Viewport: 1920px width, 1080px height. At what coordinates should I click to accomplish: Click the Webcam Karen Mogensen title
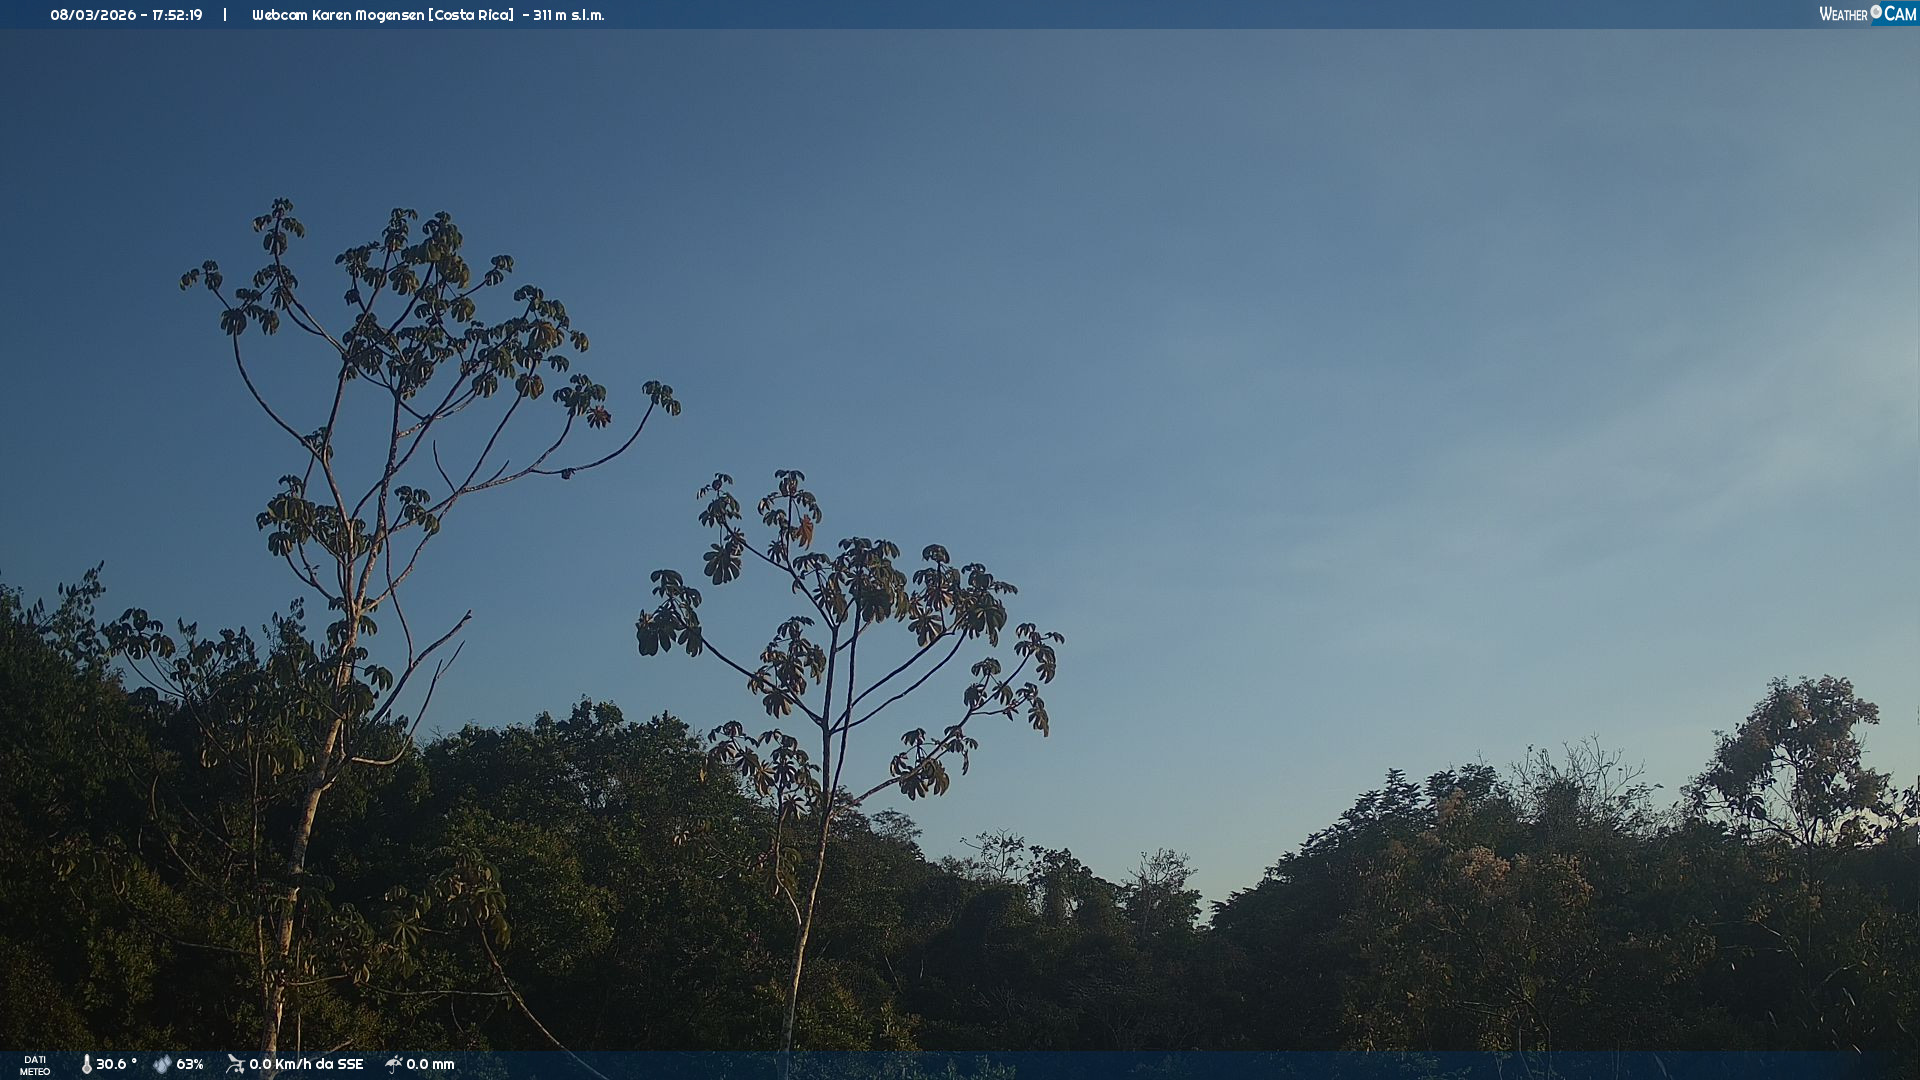(x=338, y=15)
